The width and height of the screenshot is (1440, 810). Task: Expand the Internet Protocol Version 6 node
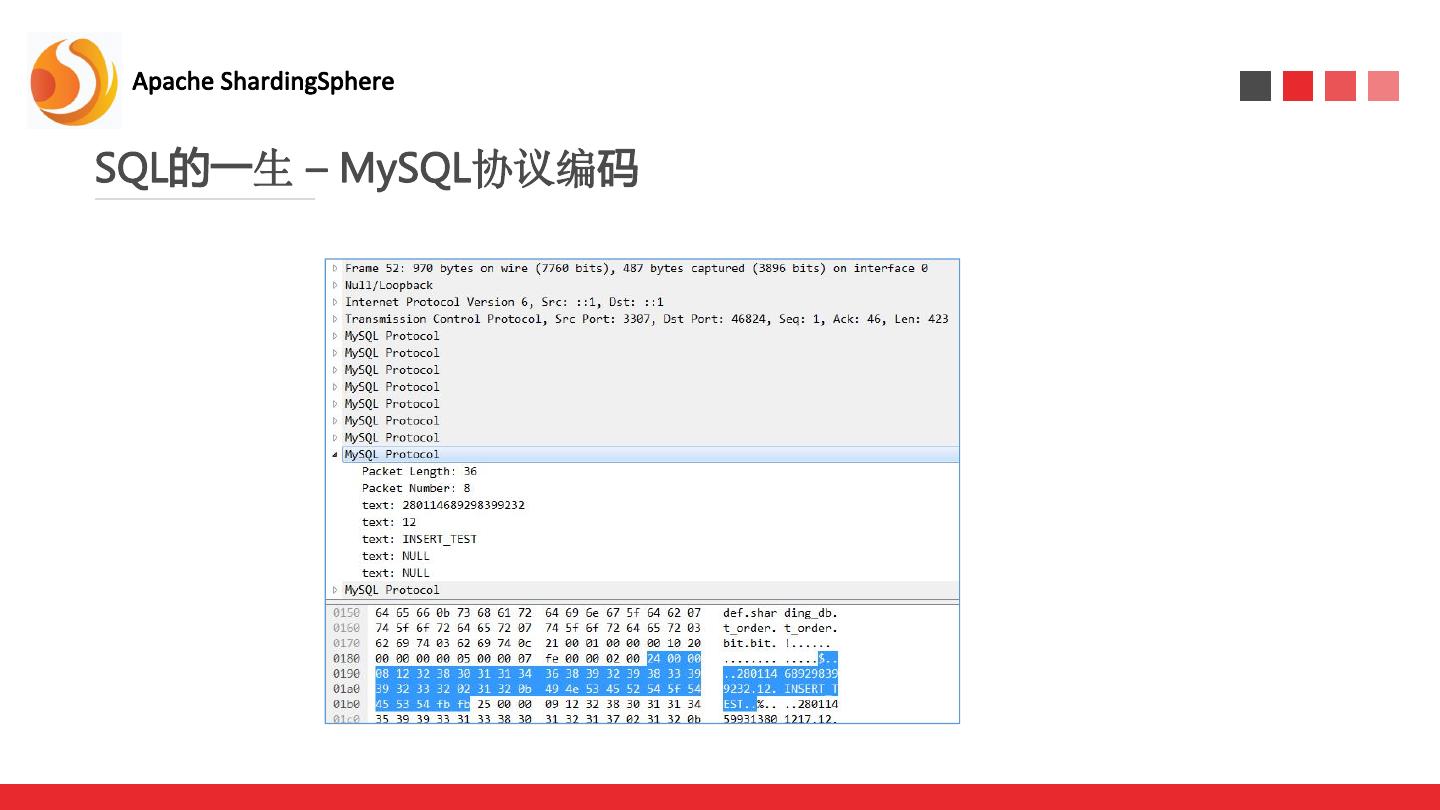[x=335, y=302]
